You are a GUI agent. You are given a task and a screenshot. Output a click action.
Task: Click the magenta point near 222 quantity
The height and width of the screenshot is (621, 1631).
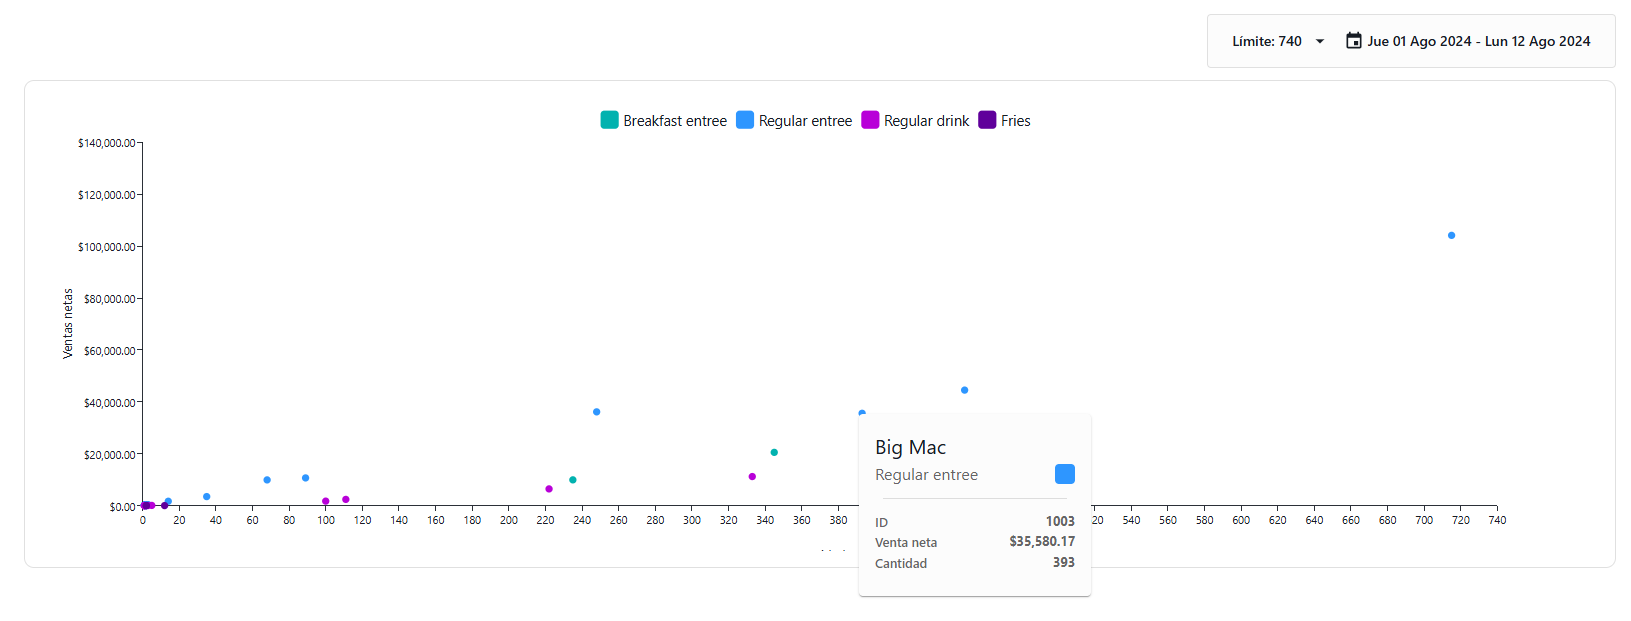[549, 489]
